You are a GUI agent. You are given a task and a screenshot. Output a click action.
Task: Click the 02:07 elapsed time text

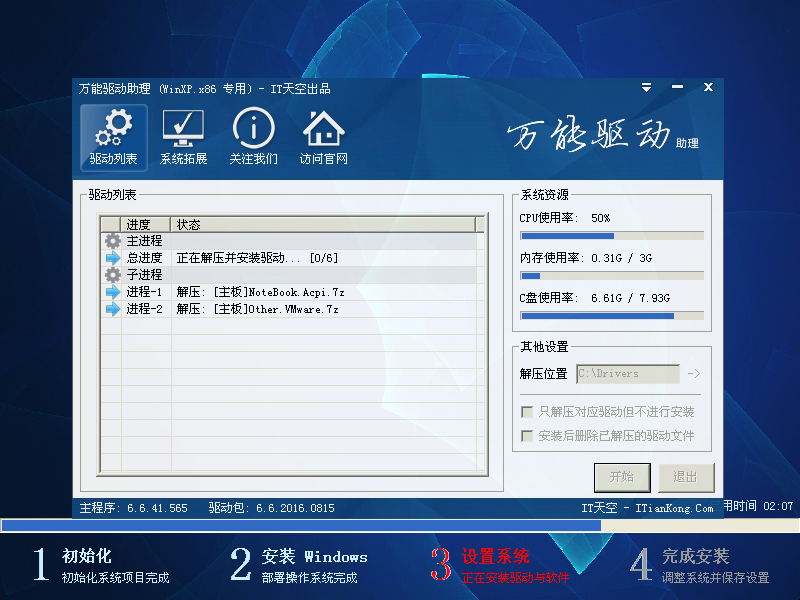pos(779,506)
